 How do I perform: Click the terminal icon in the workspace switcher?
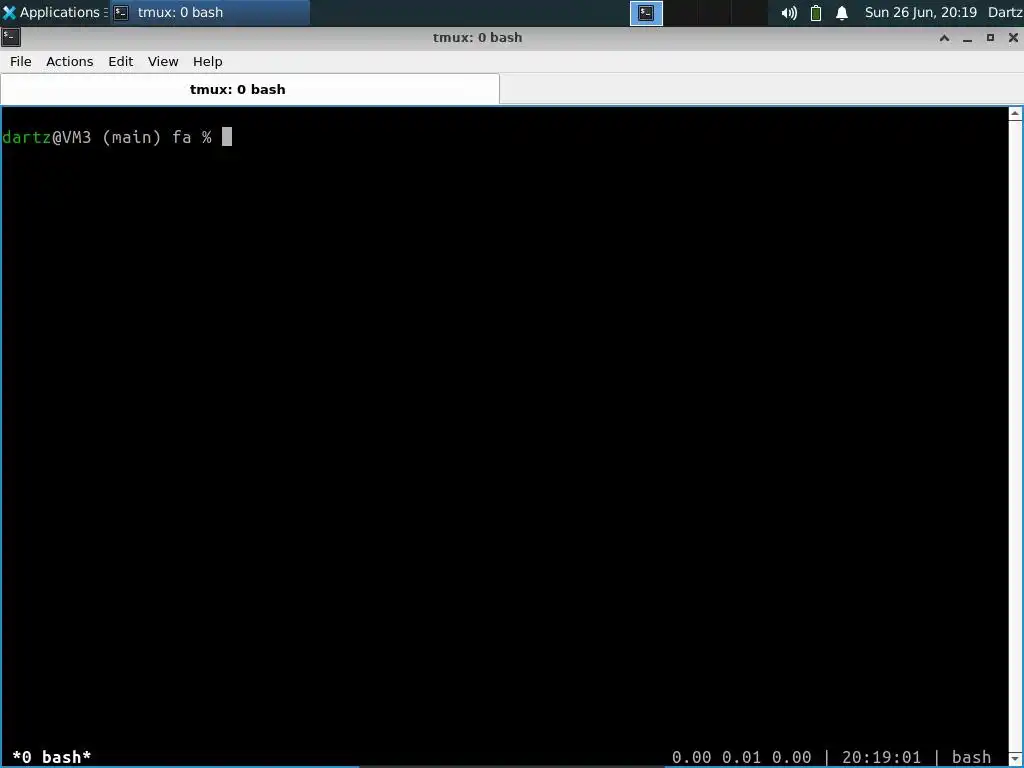click(646, 13)
